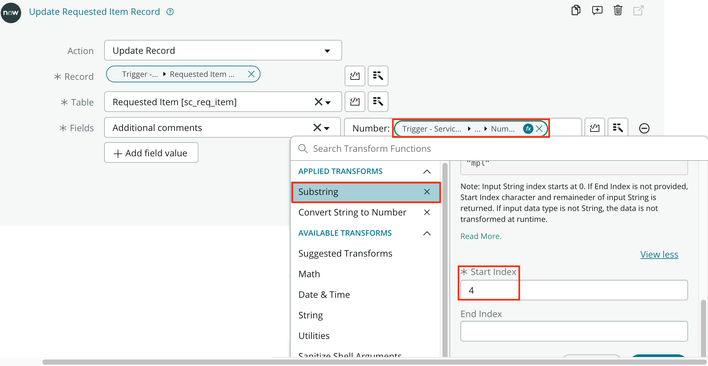Select the 'Number:' text in field value

pos(371,129)
